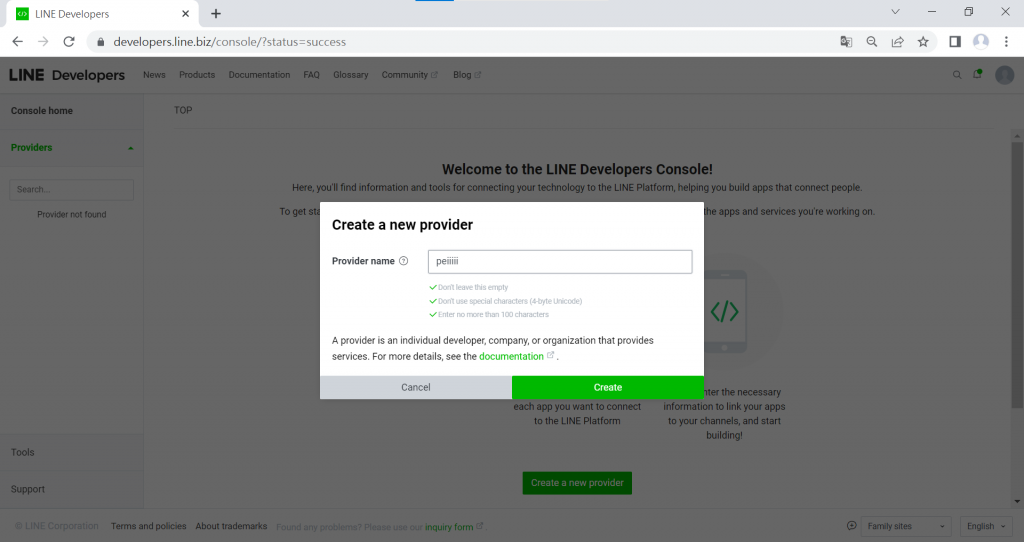The image size is (1024, 542).
Task: Click the Provider name input field
Action: pyautogui.click(x=560, y=261)
